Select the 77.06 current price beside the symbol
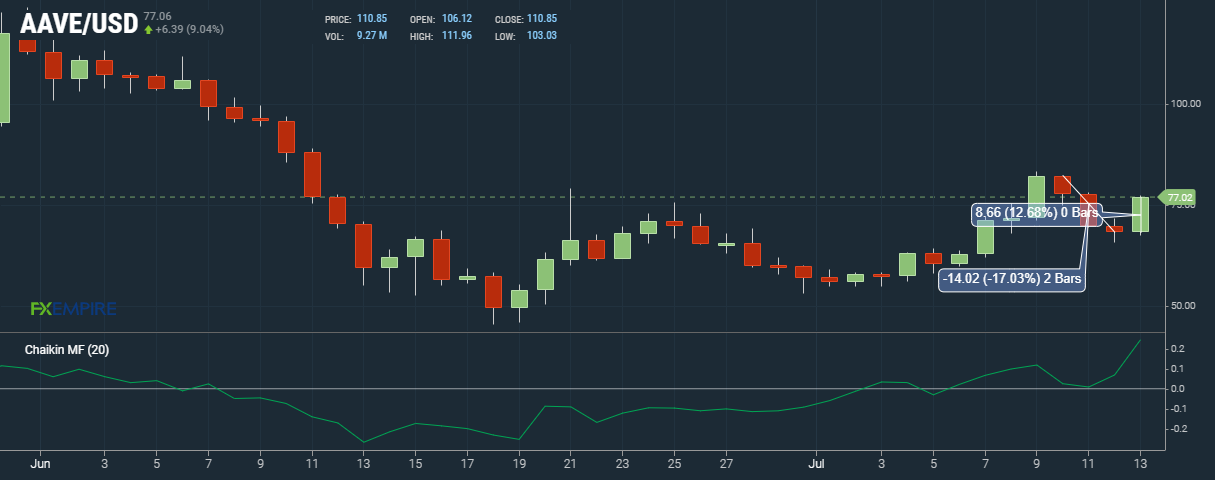 (x=157, y=16)
